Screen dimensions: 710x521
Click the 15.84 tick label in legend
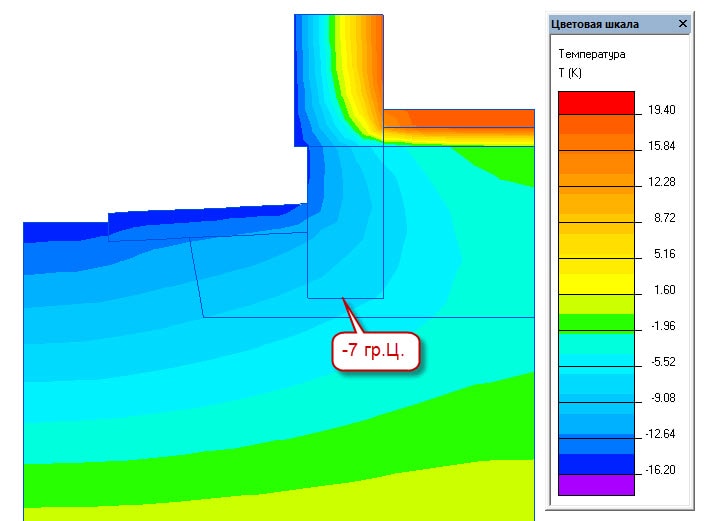662,146
